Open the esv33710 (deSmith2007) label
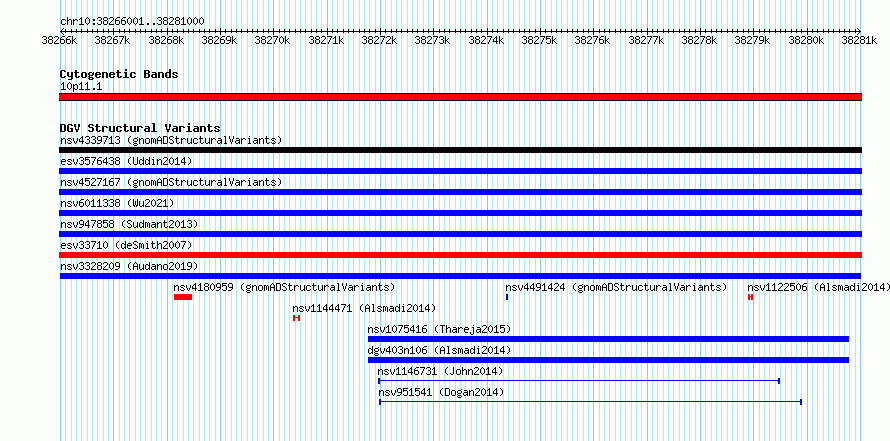 click(x=126, y=245)
